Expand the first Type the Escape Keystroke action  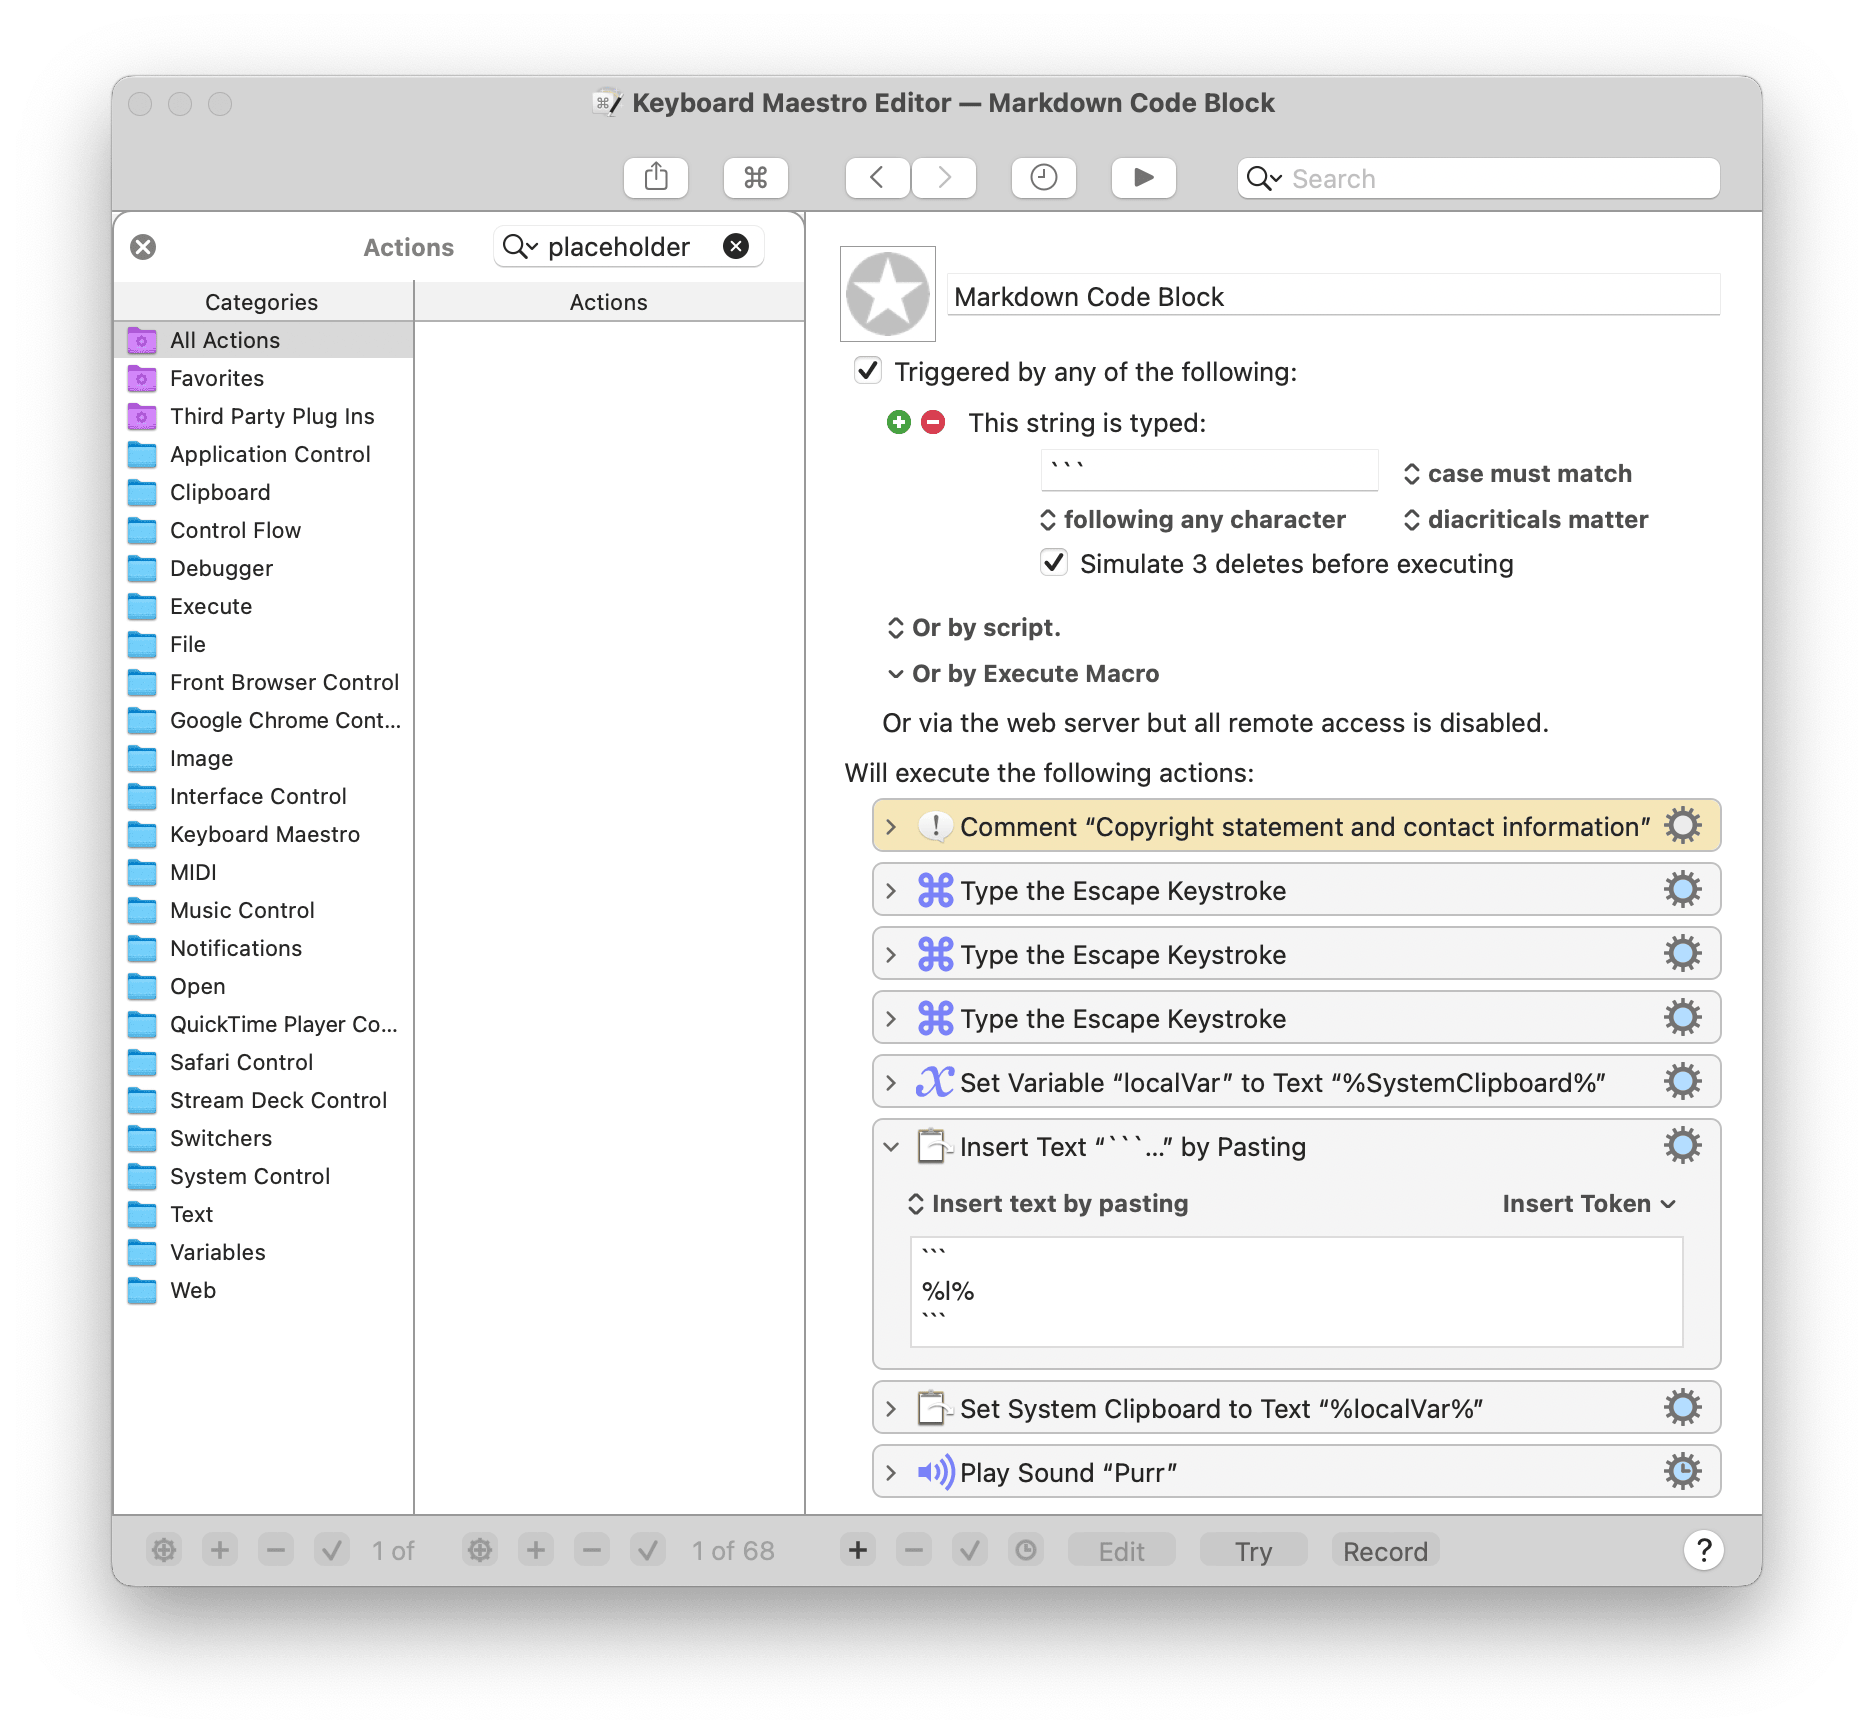(x=891, y=891)
